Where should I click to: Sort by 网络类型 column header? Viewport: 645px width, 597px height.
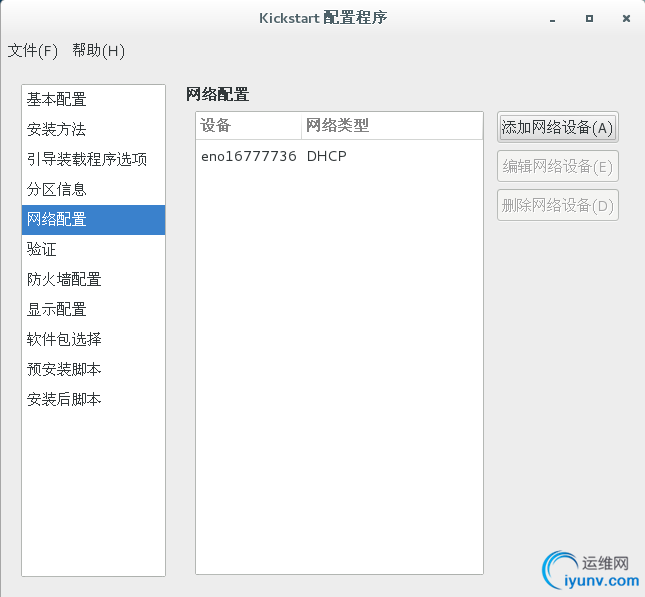[392, 125]
